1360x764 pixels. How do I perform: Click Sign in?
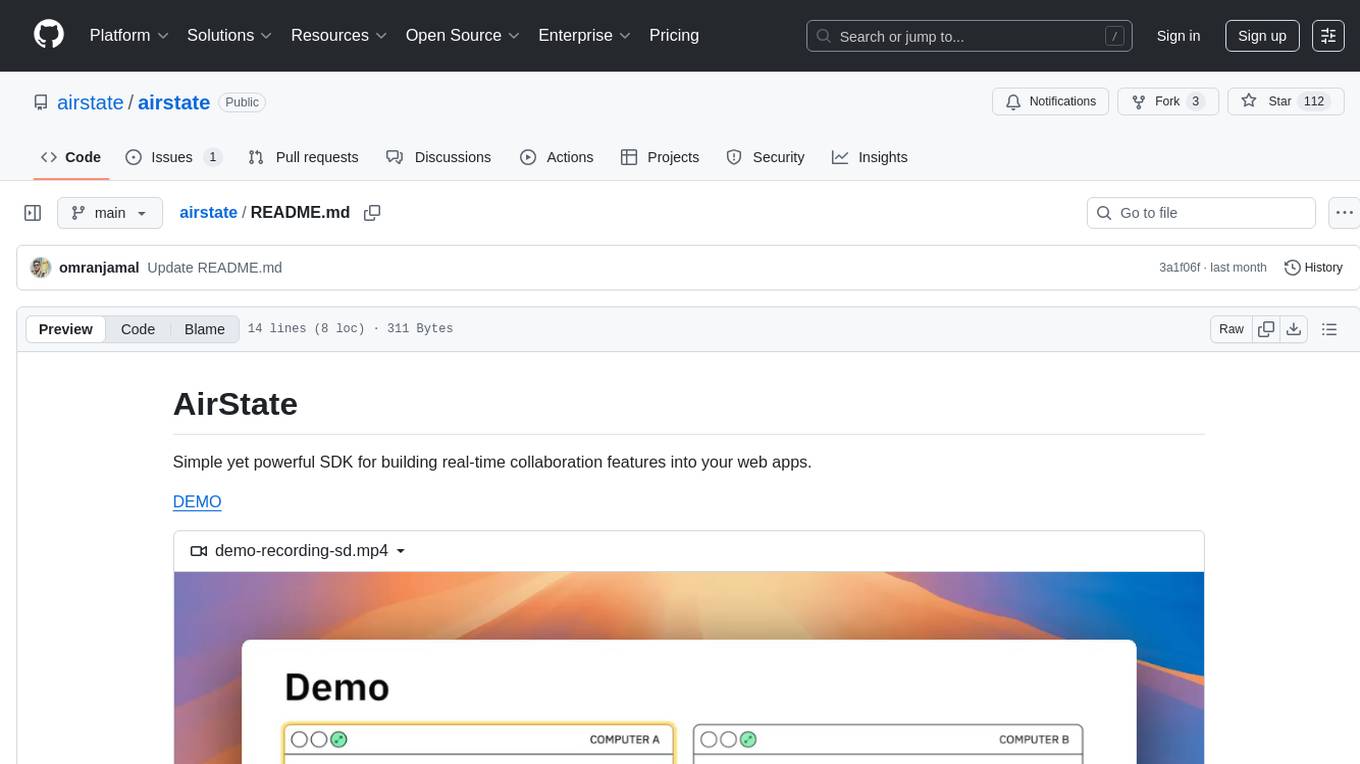1178,36
